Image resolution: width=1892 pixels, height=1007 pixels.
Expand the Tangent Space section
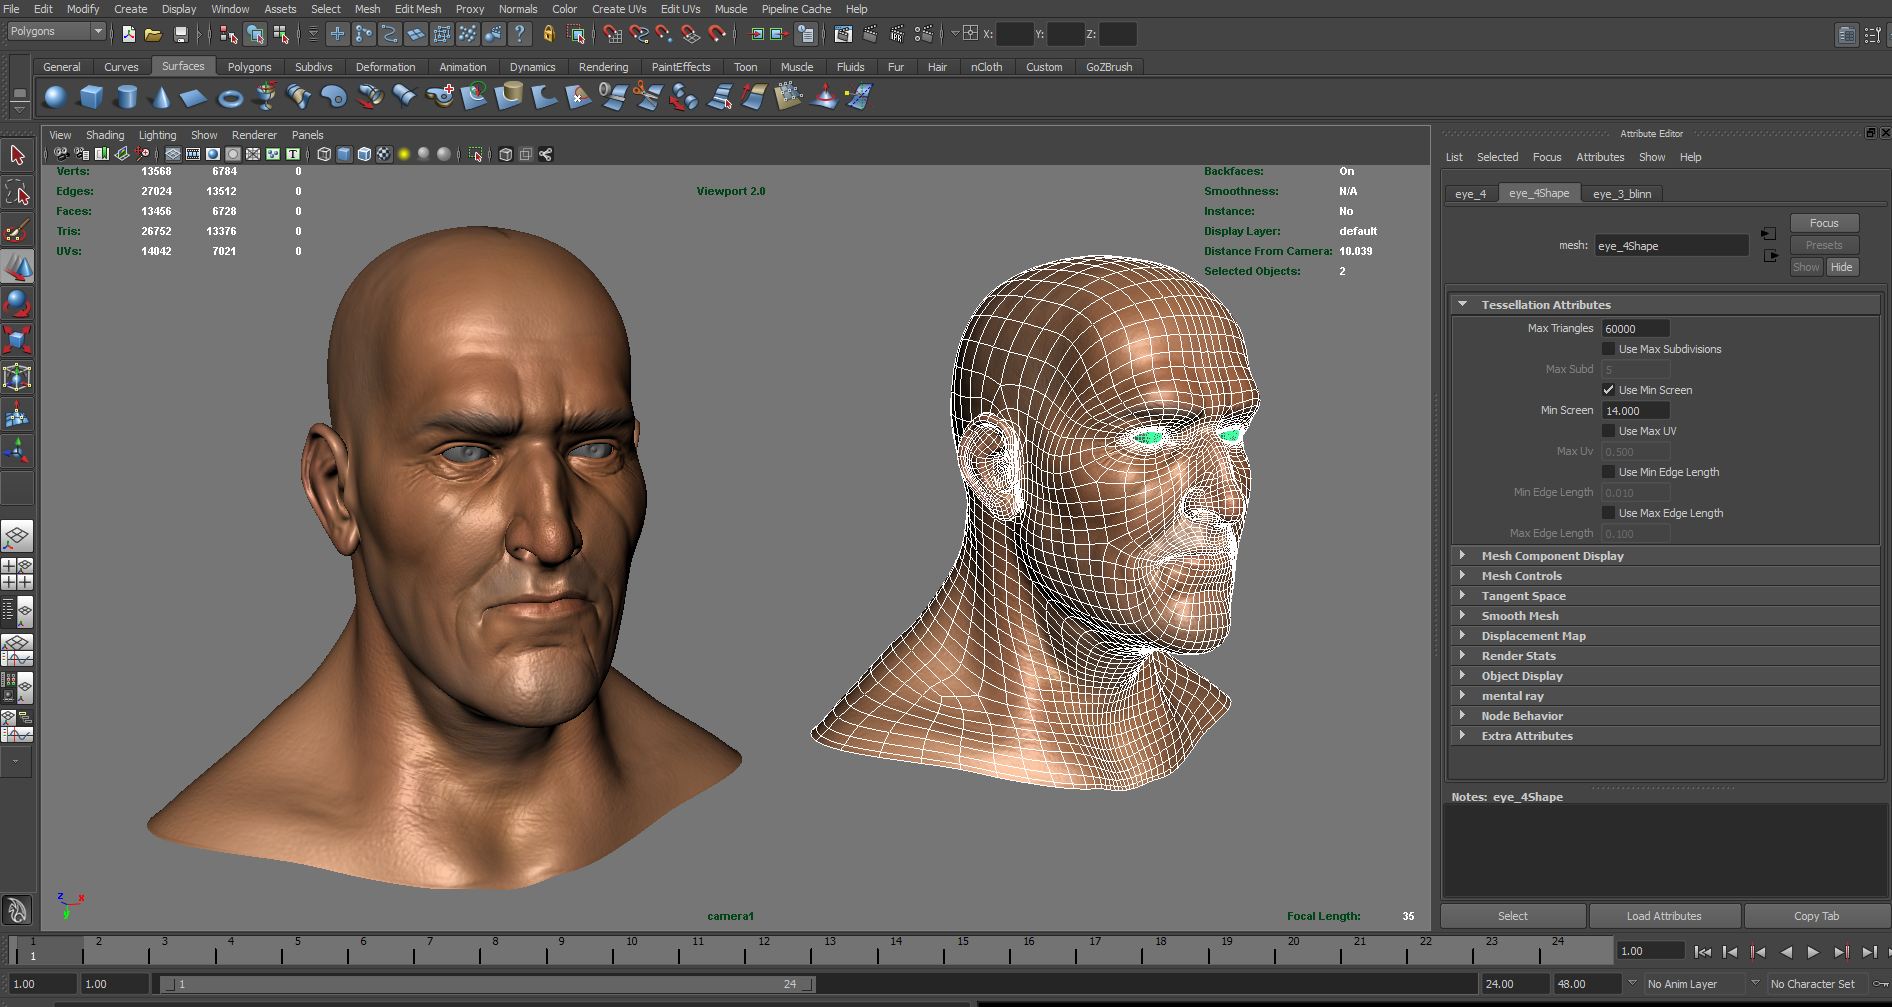[1463, 595]
